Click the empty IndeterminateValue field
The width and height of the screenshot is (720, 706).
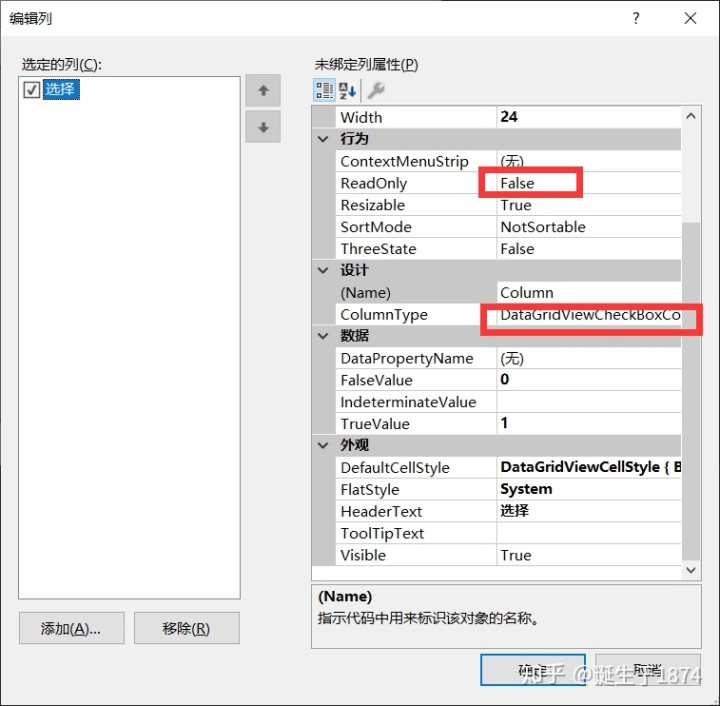point(589,402)
